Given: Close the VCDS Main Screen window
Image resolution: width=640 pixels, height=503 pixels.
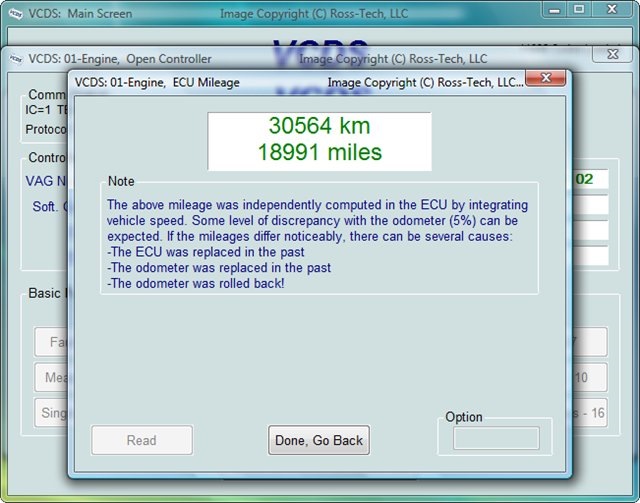Looking at the screenshot, I should pos(611,9).
